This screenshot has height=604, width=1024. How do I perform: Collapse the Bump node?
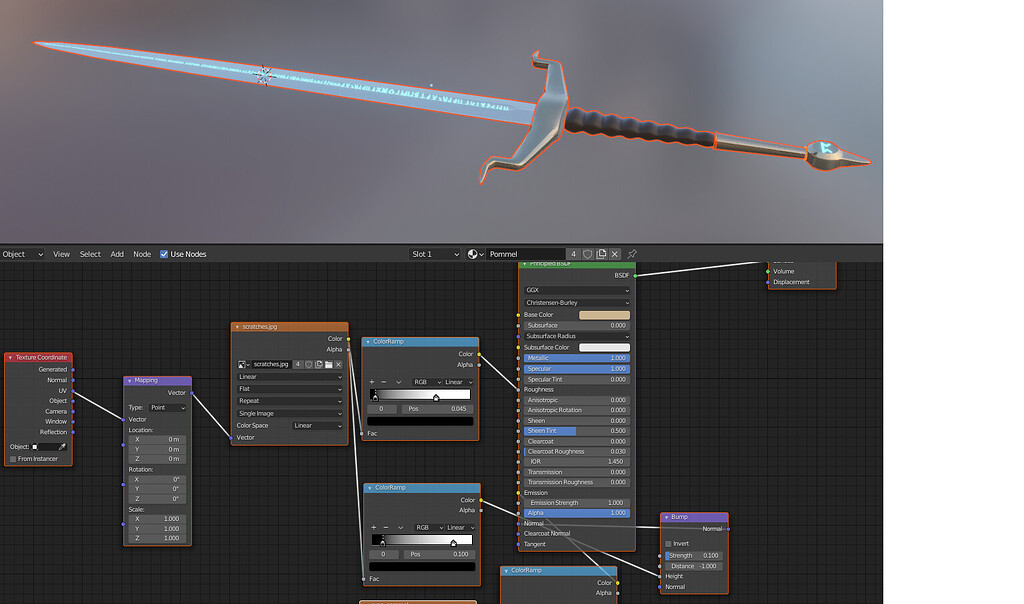666,517
